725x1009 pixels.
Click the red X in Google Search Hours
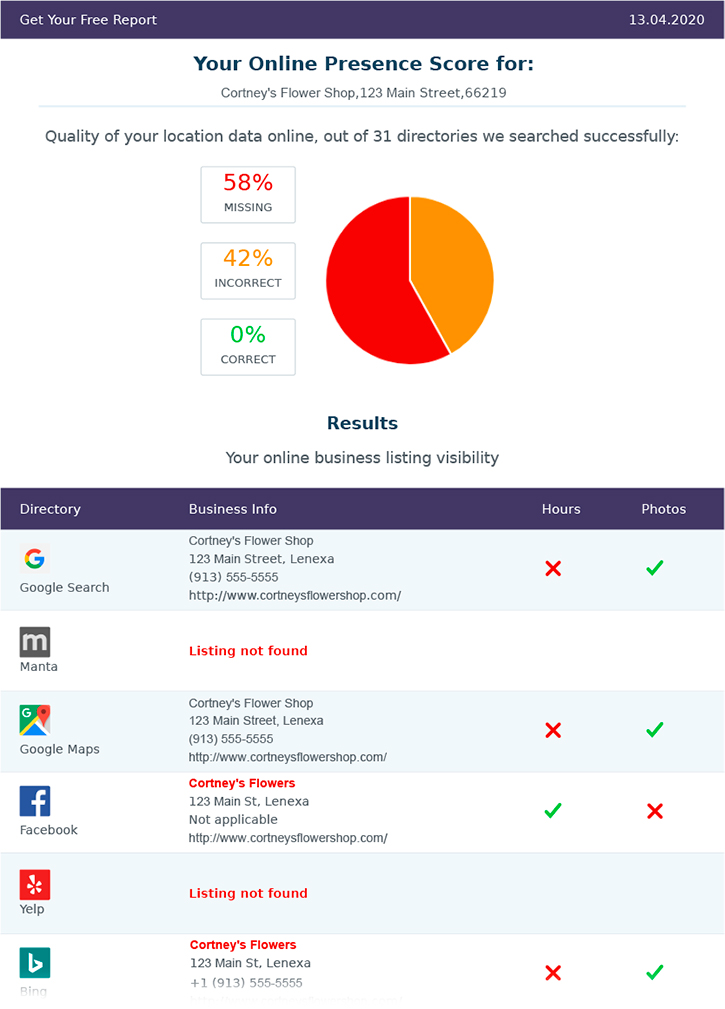(553, 569)
